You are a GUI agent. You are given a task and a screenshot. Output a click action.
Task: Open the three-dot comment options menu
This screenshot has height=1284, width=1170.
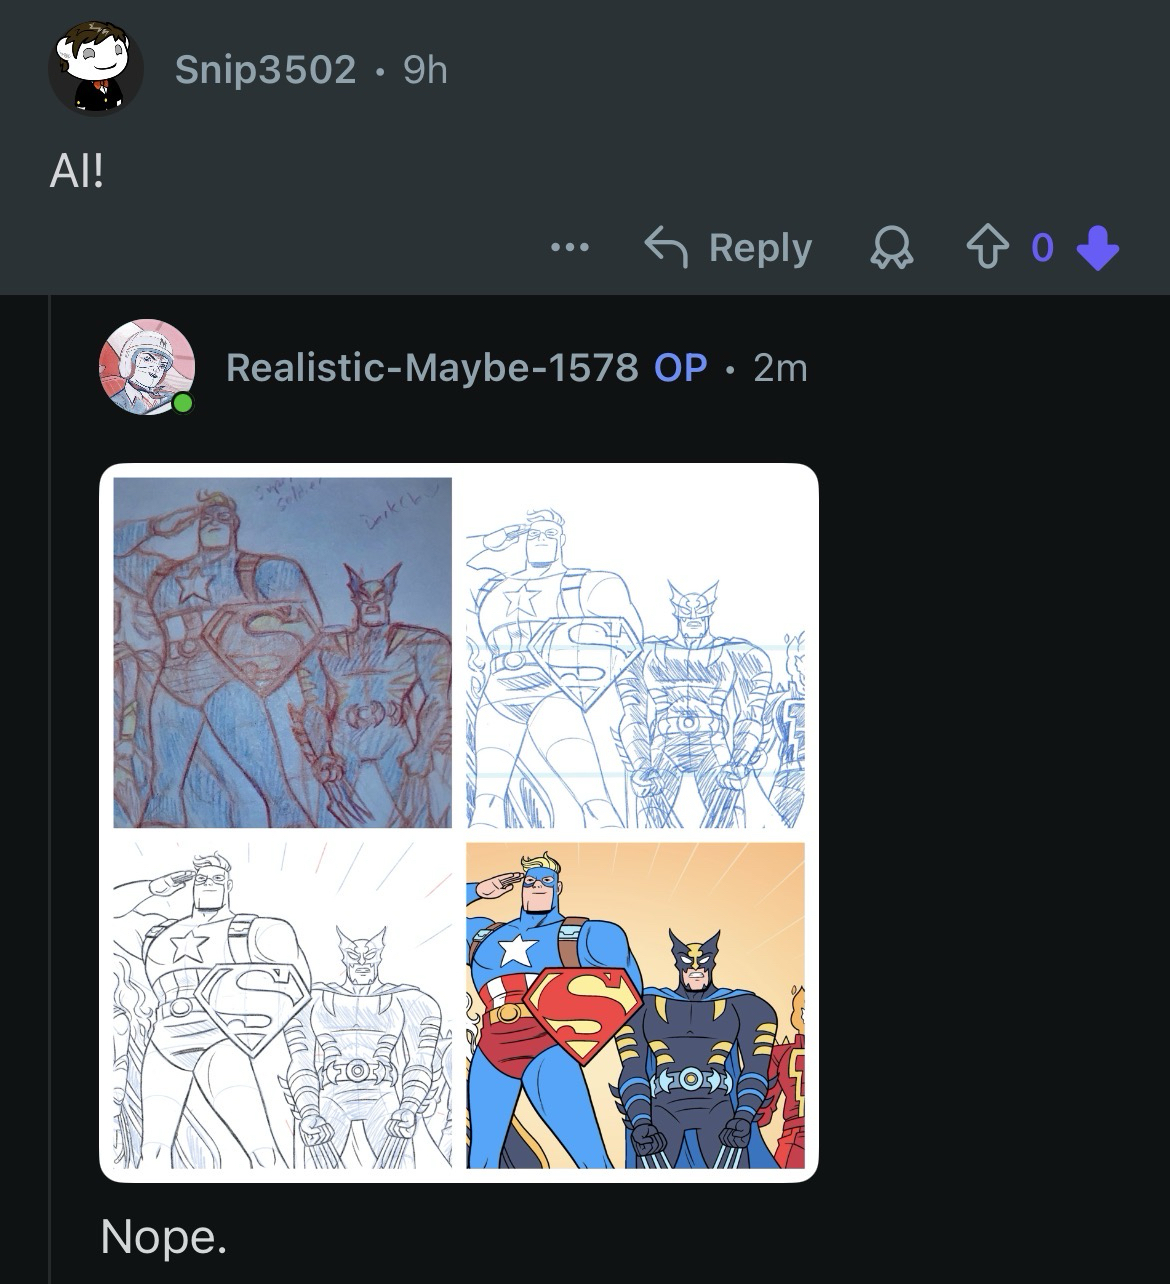coord(570,247)
